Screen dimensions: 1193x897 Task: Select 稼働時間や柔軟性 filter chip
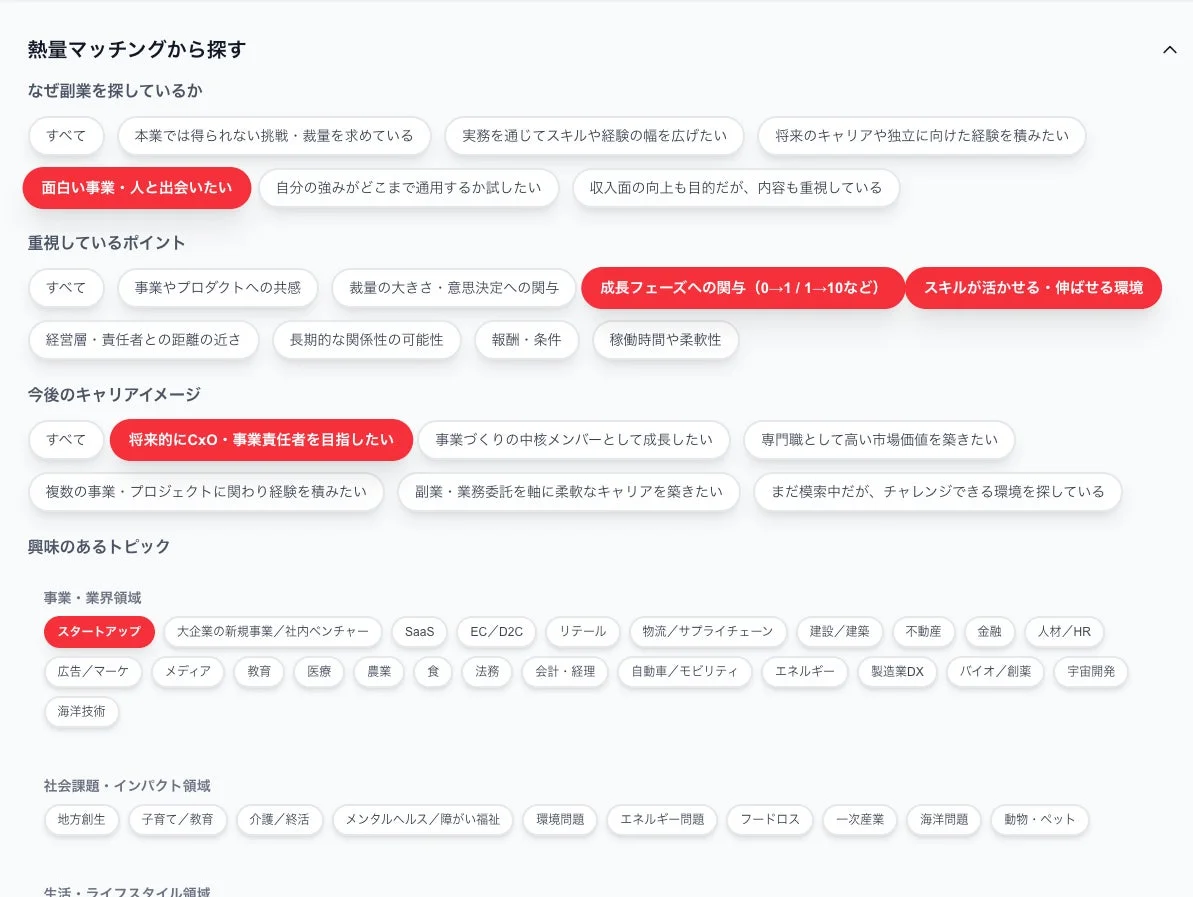(665, 339)
